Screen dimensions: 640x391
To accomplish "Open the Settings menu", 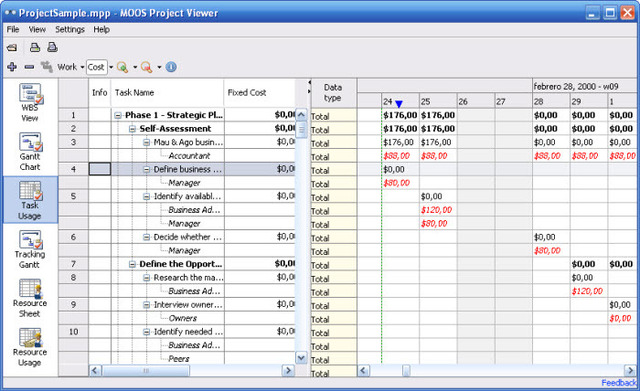I will pyautogui.click(x=70, y=29).
